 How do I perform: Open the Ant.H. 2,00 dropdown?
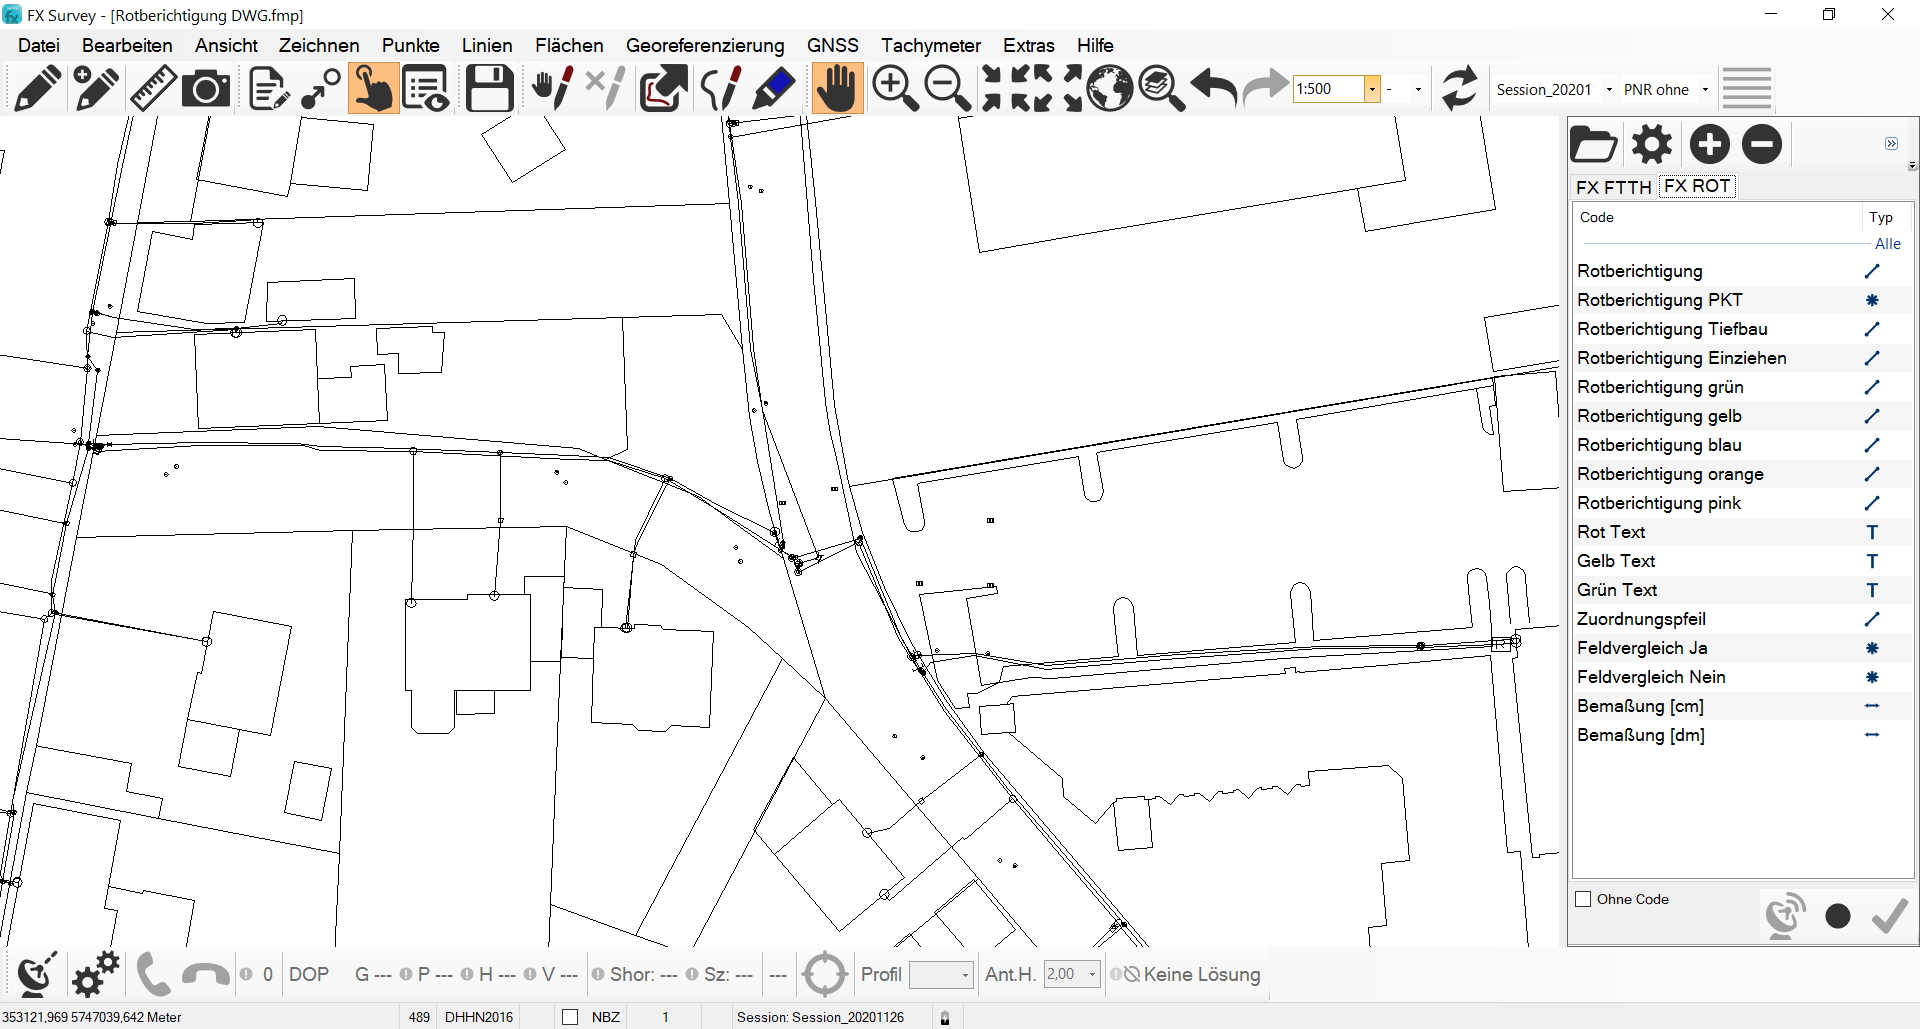coord(1092,974)
